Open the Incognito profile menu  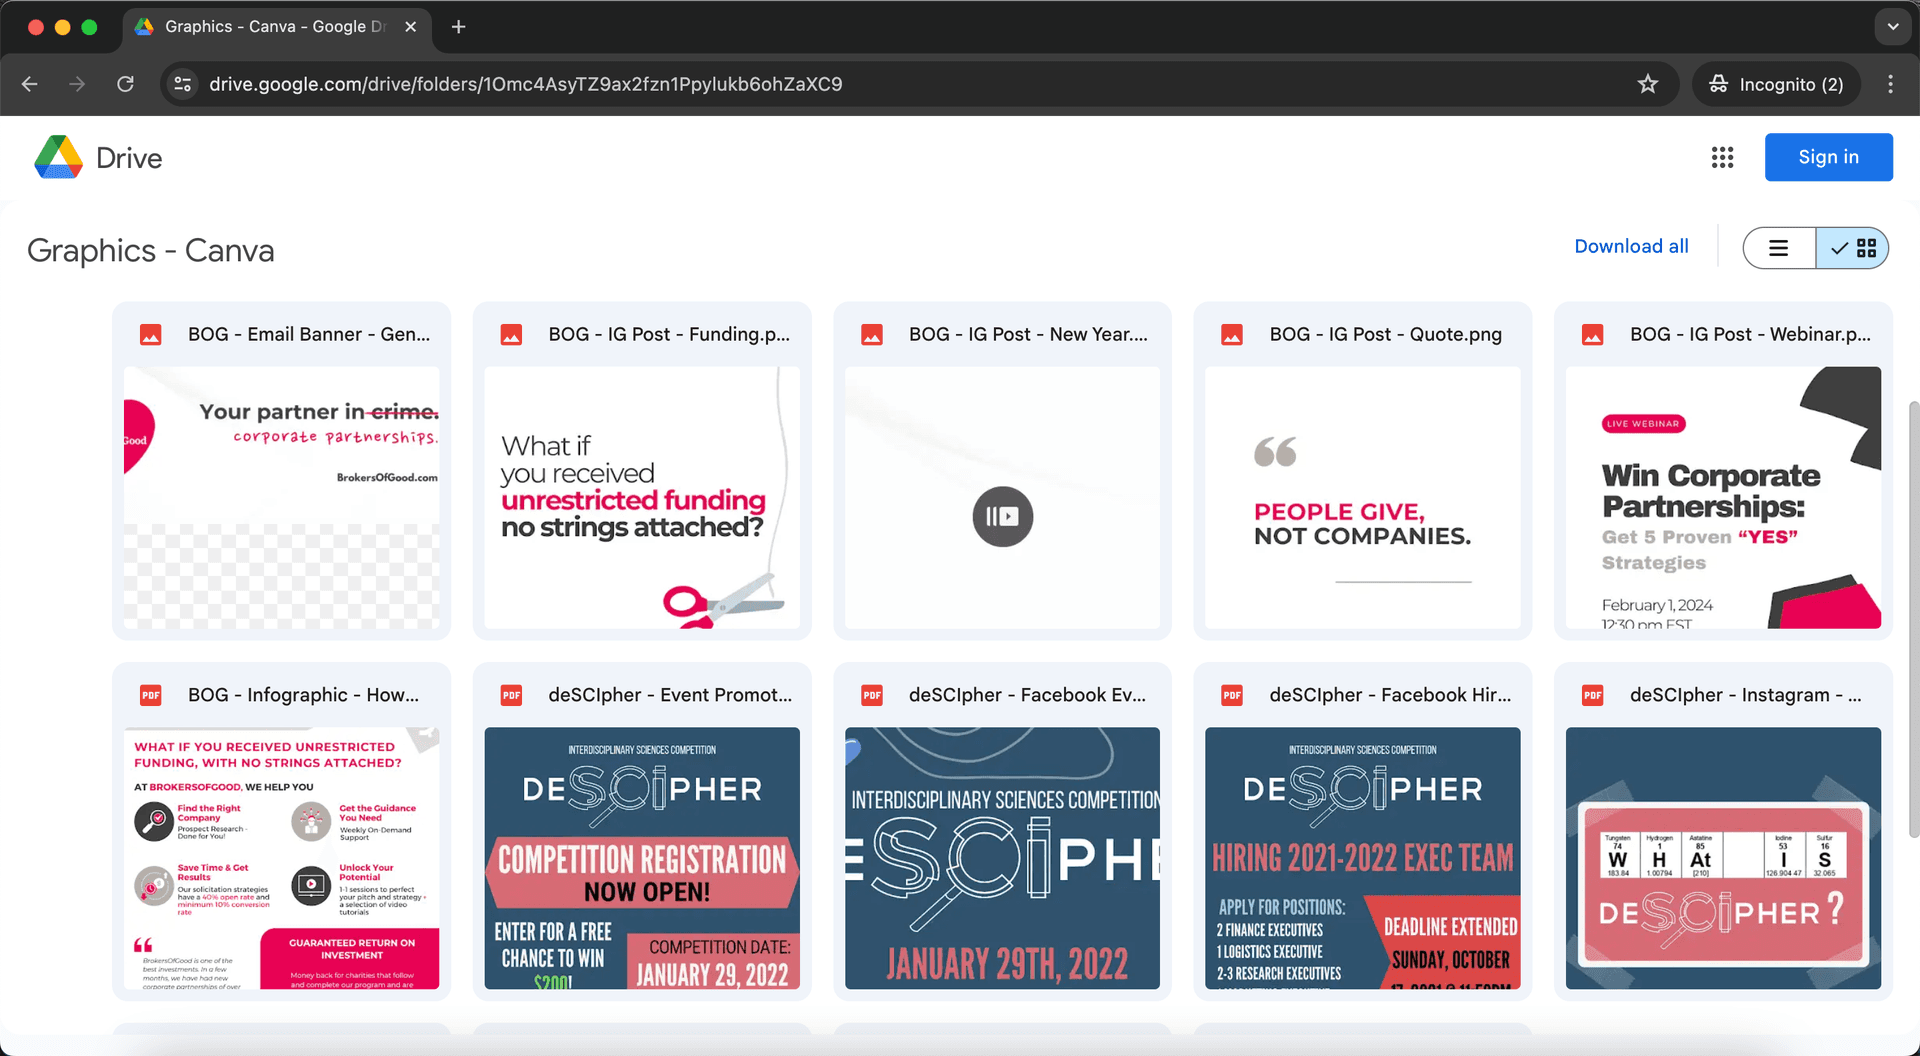tap(1776, 84)
